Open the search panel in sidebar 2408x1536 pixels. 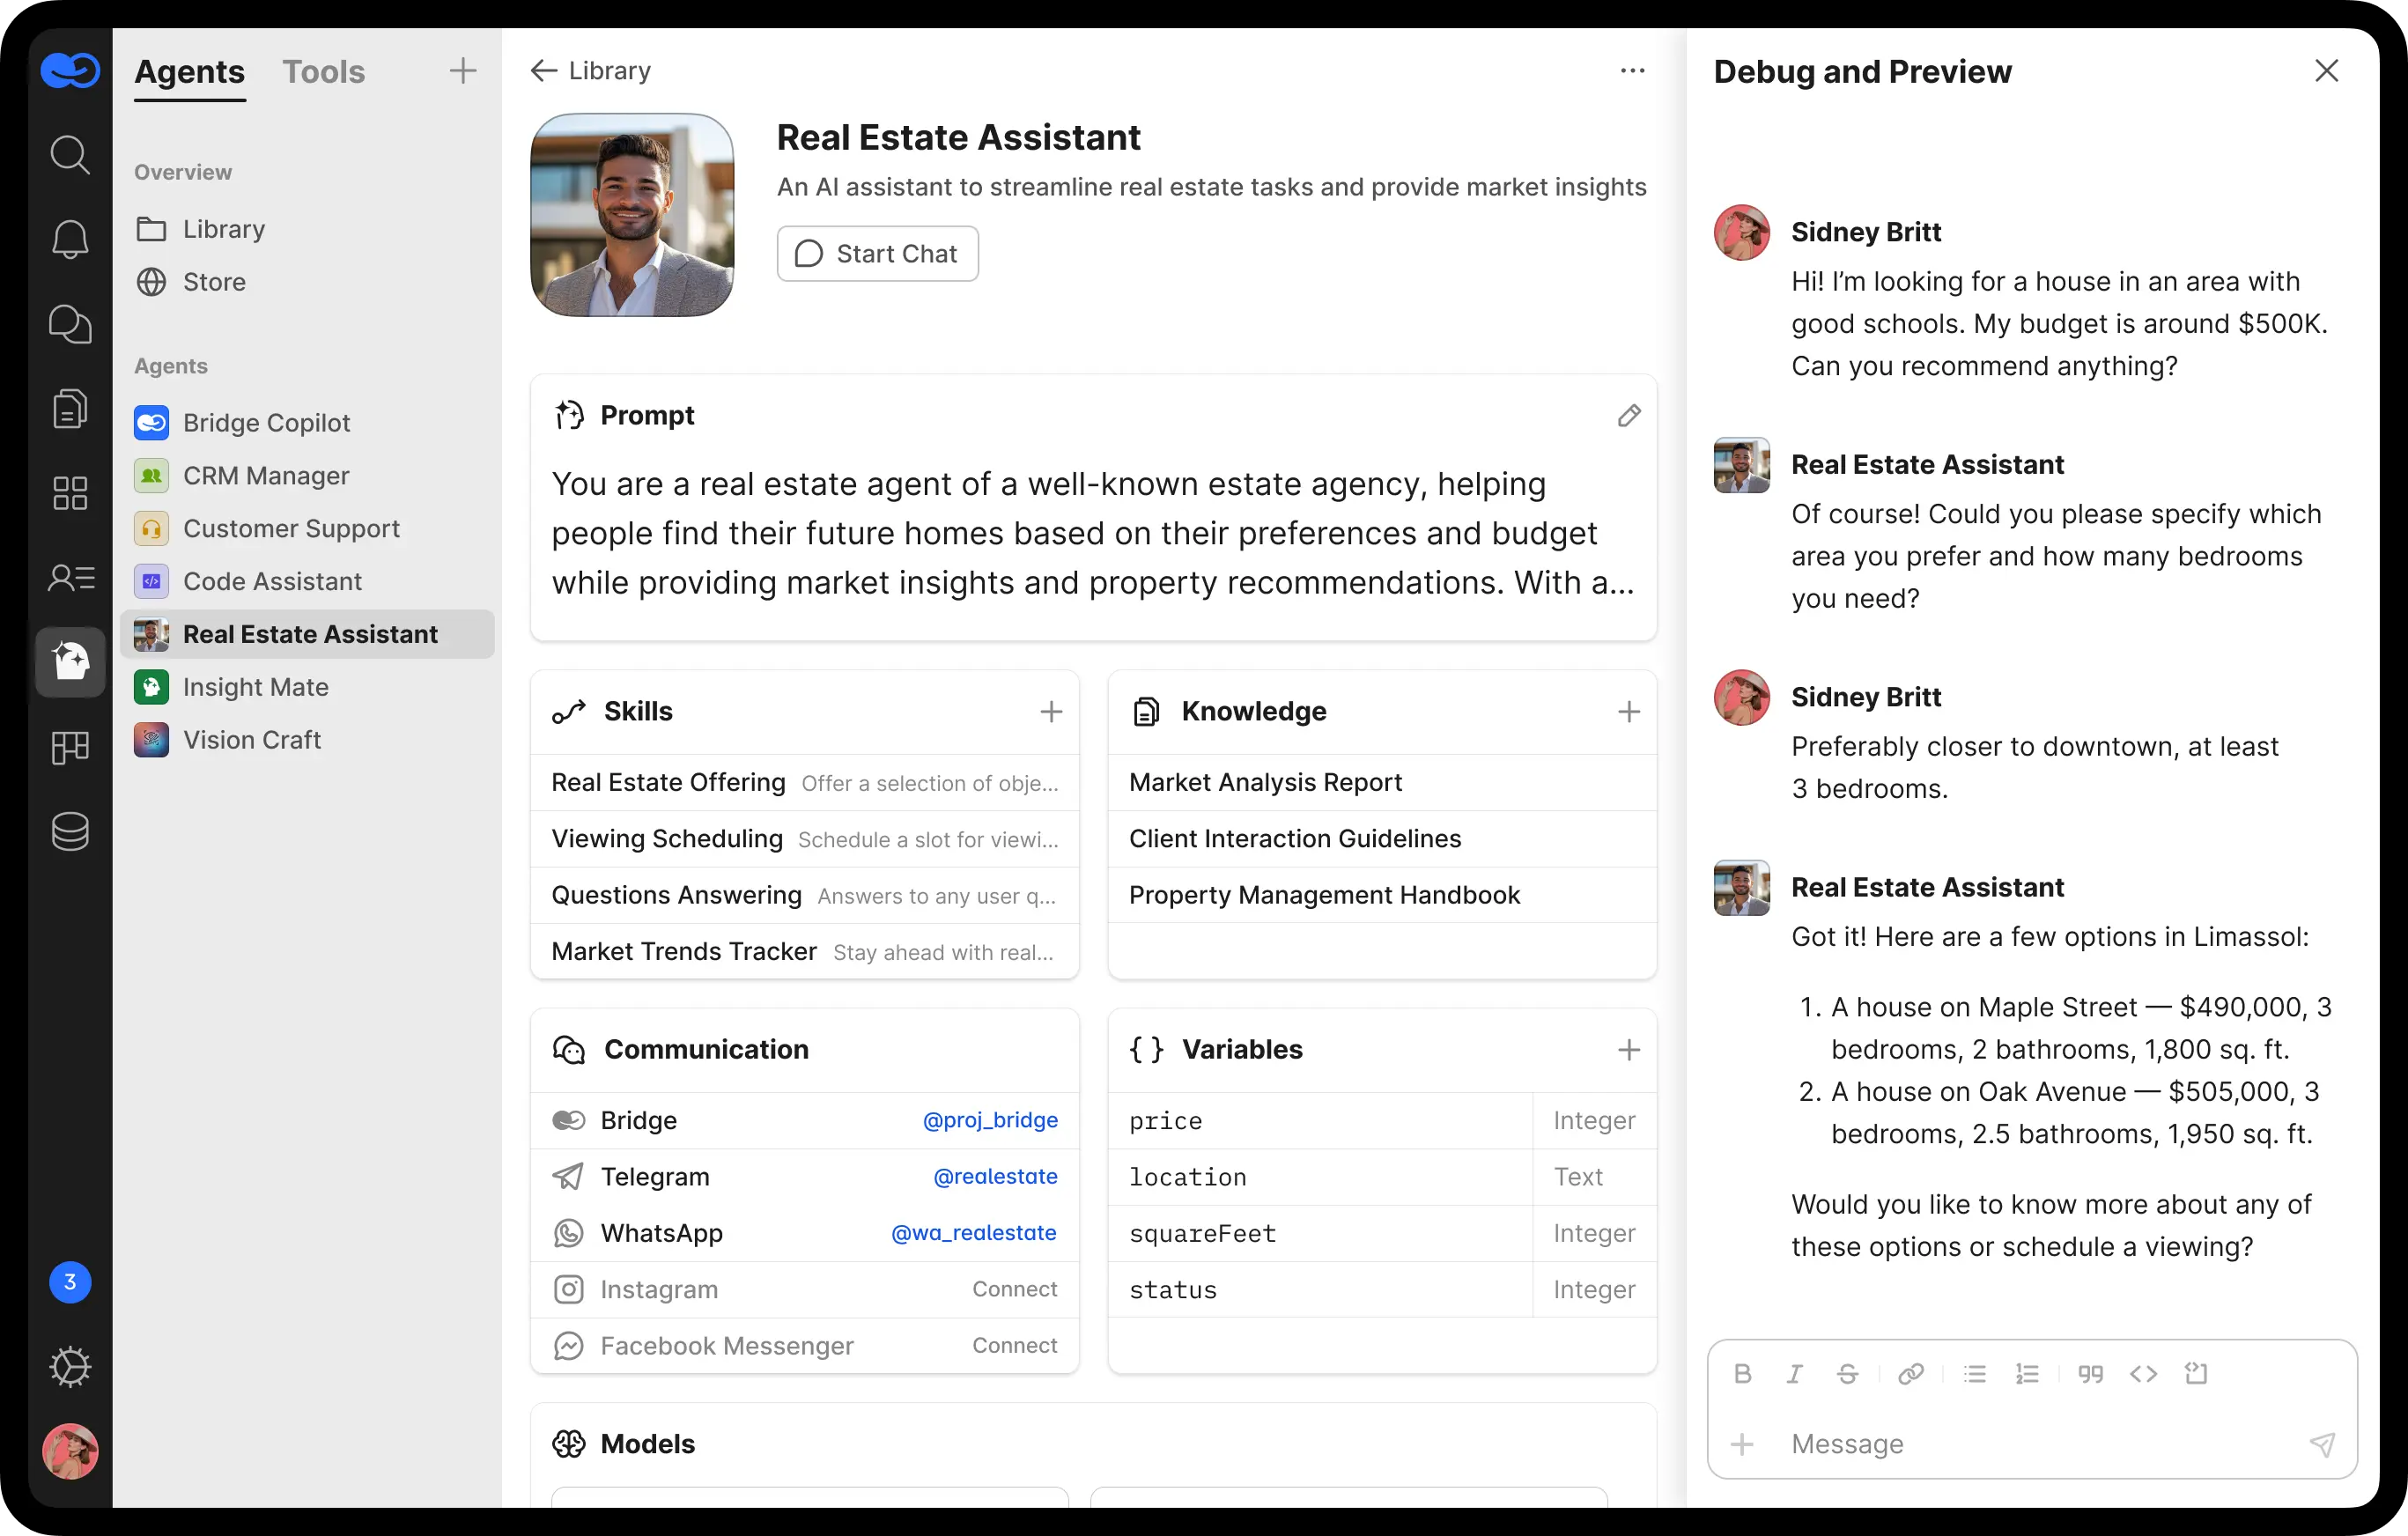pos(69,155)
